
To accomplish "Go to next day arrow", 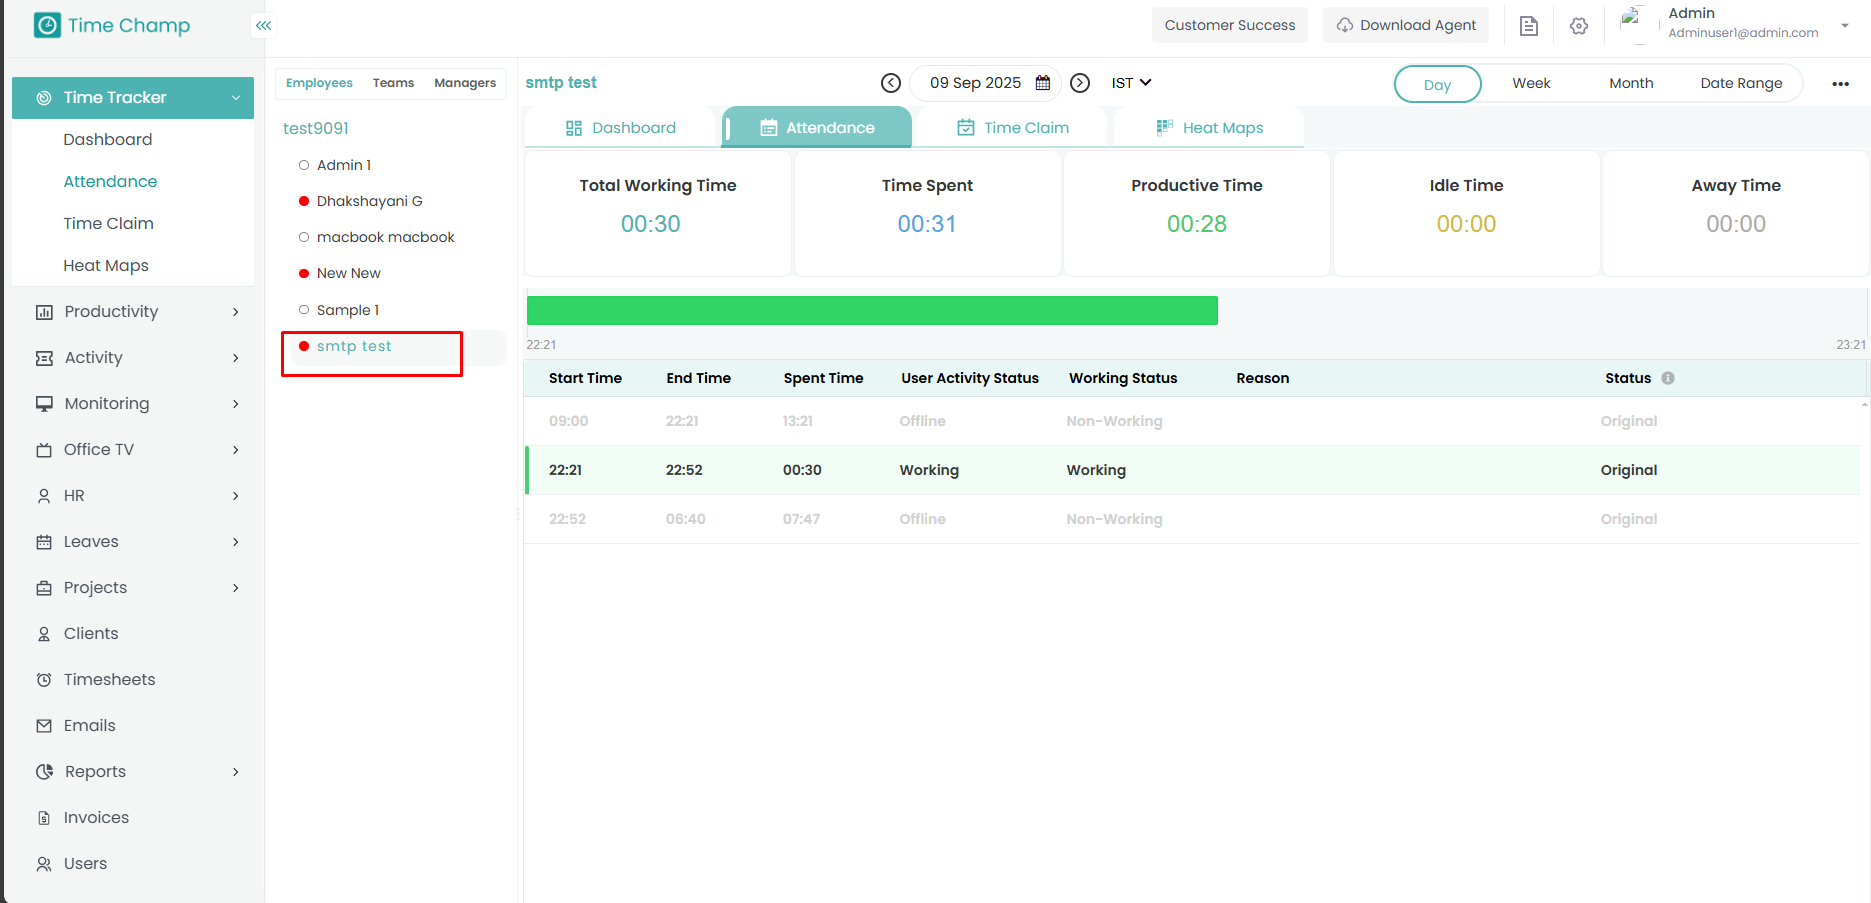I will pyautogui.click(x=1080, y=83).
